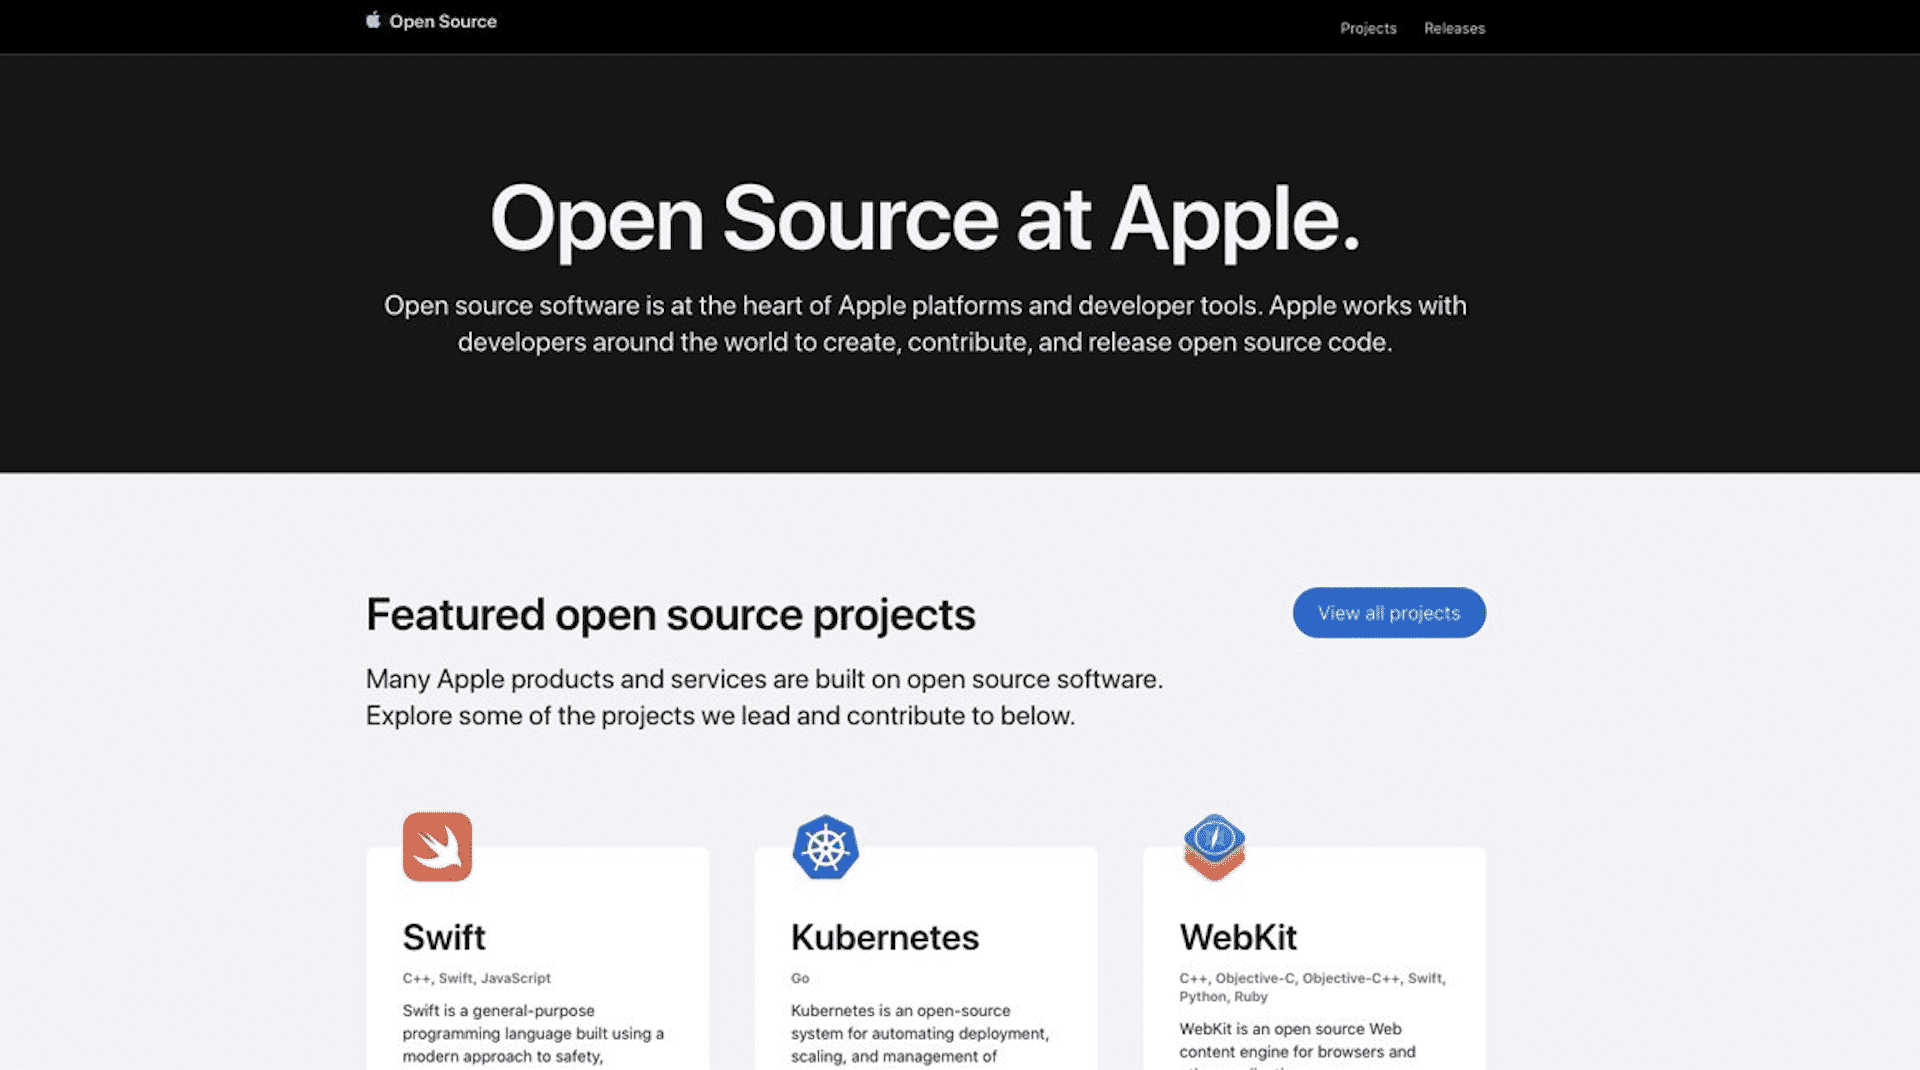Click the Featured open source projects heading
Image resolution: width=1920 pixels, height=1070 pixels.
coord(671,614)
